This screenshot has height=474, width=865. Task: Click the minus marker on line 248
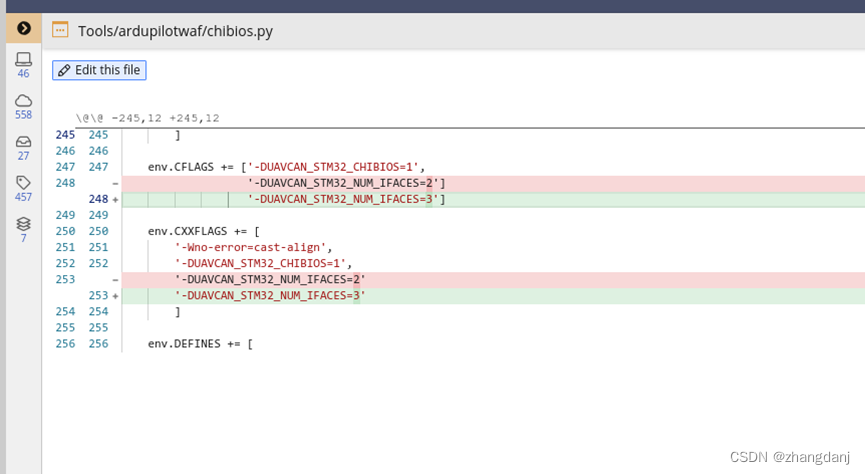(x=115, y=184)
